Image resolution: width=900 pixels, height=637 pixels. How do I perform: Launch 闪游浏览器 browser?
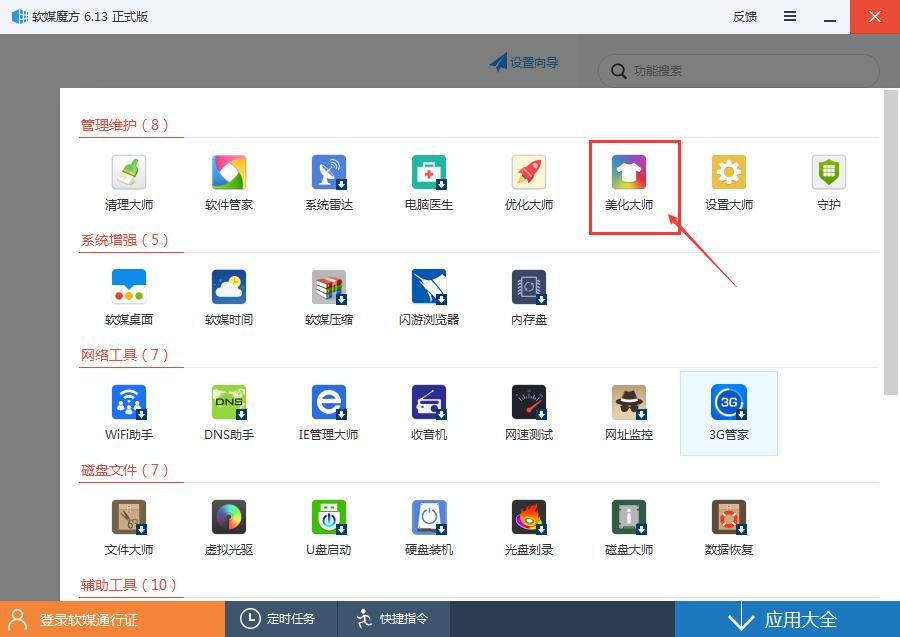[429, 297]
